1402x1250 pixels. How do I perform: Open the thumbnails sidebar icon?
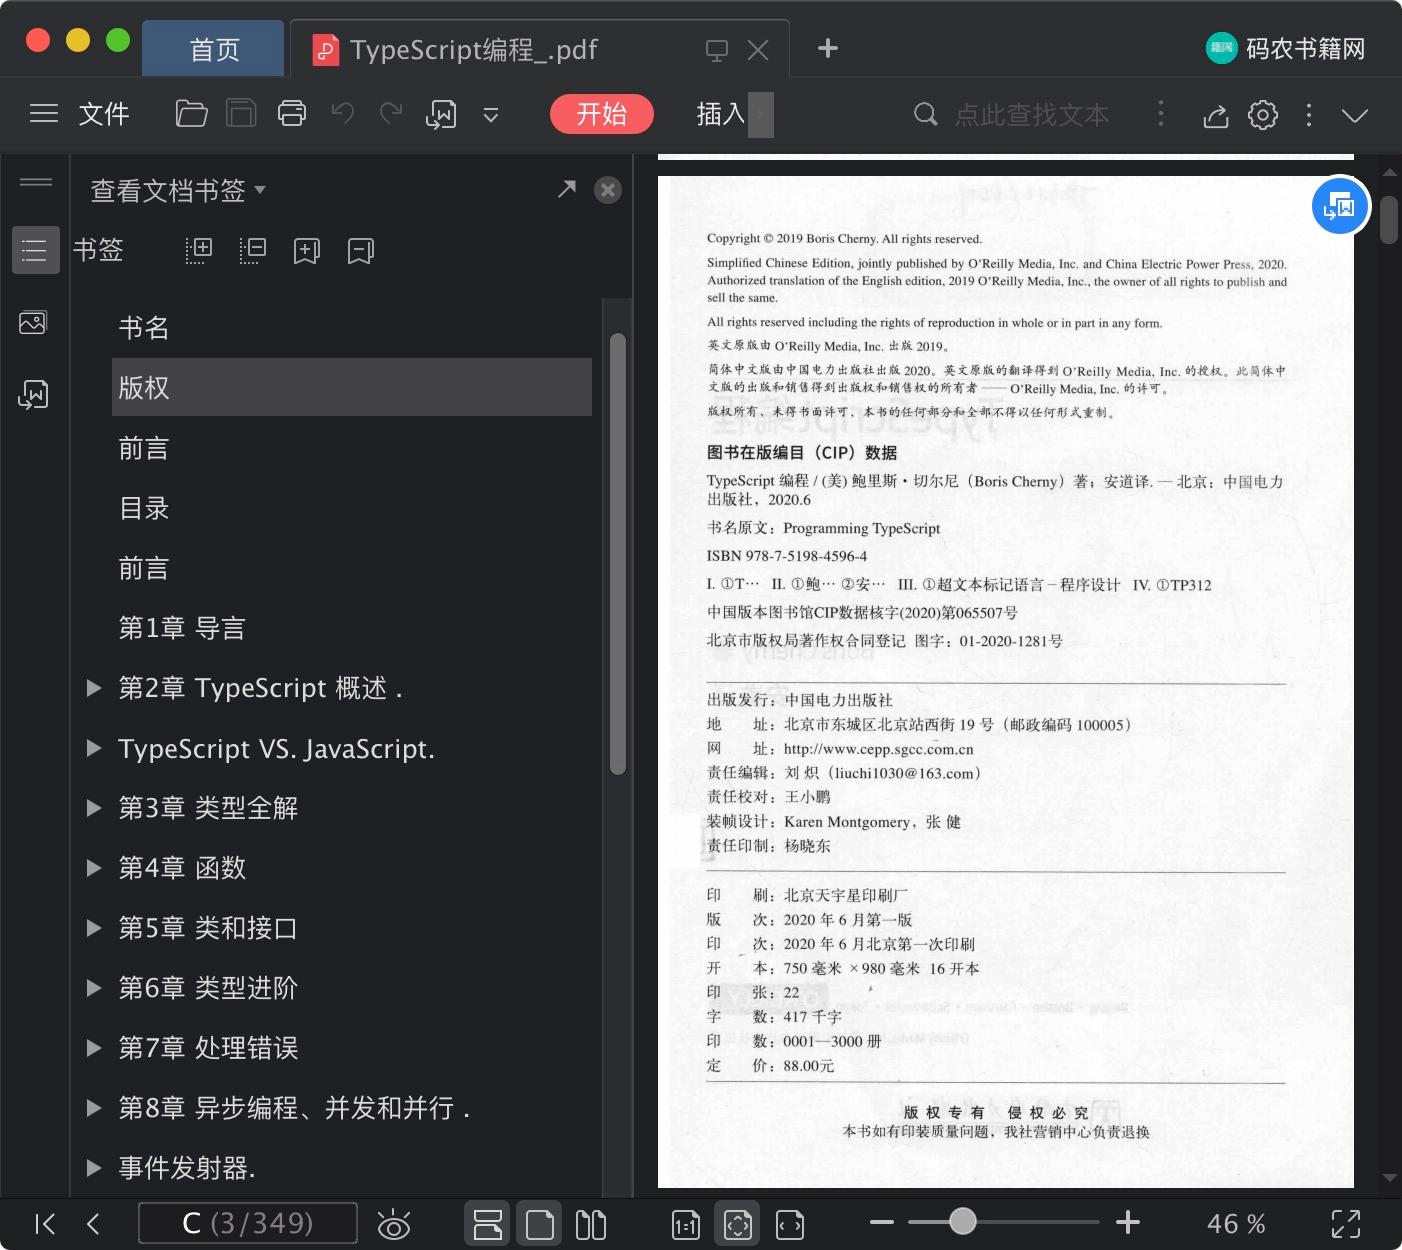(33, 323)
